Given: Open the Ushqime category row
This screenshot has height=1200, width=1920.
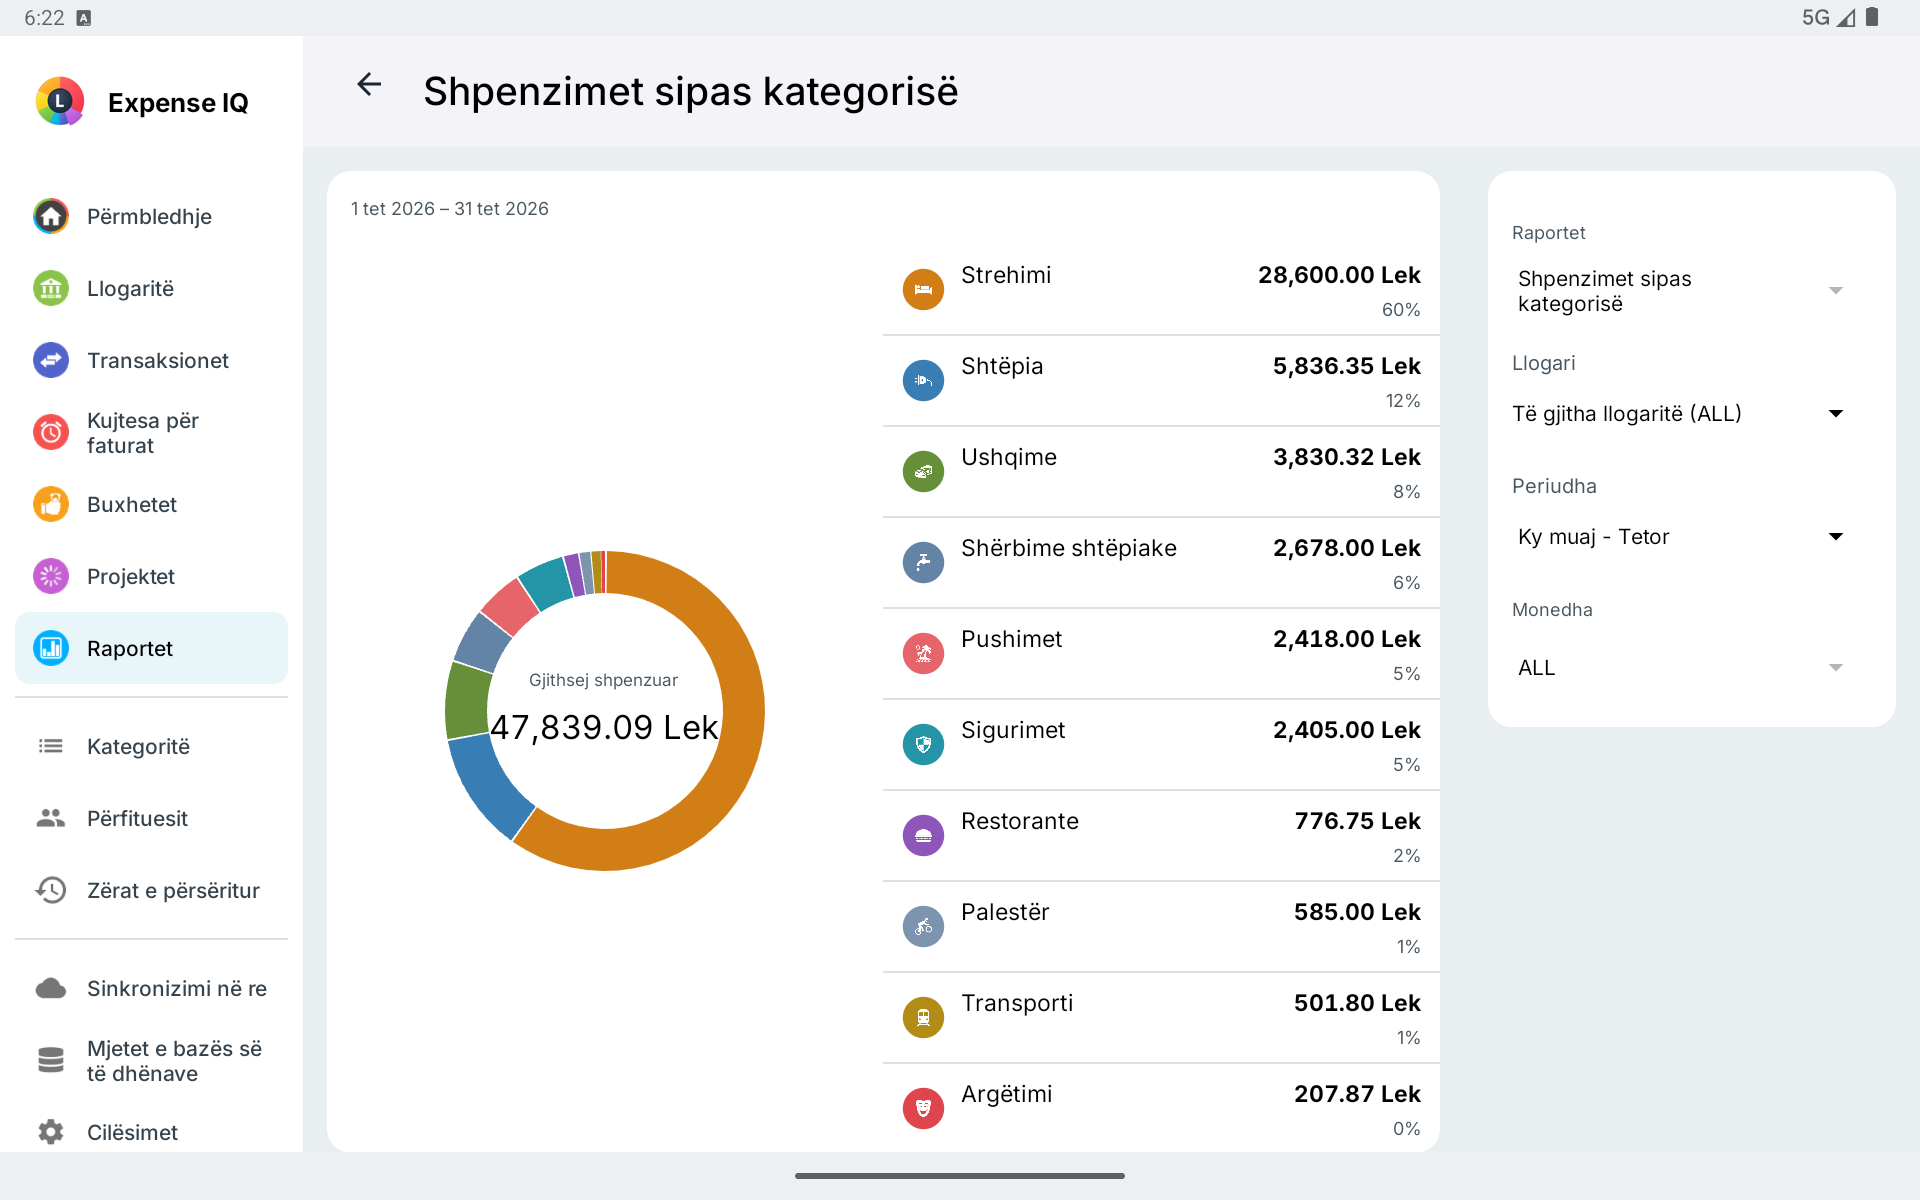Looking at the screenshot, I should coord(1161,472).
